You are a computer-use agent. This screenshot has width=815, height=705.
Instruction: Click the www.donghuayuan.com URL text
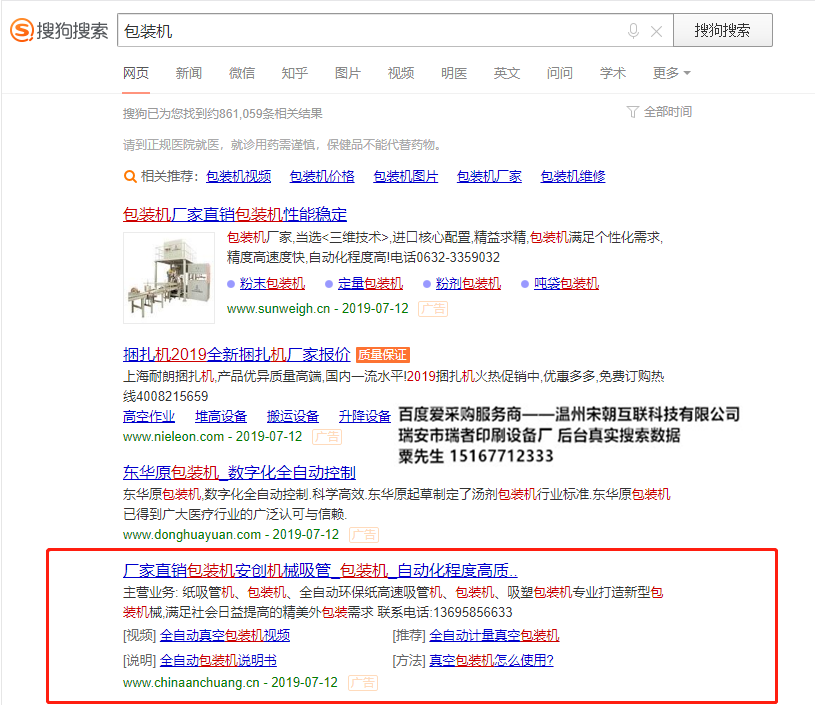(x=192, y=534)
